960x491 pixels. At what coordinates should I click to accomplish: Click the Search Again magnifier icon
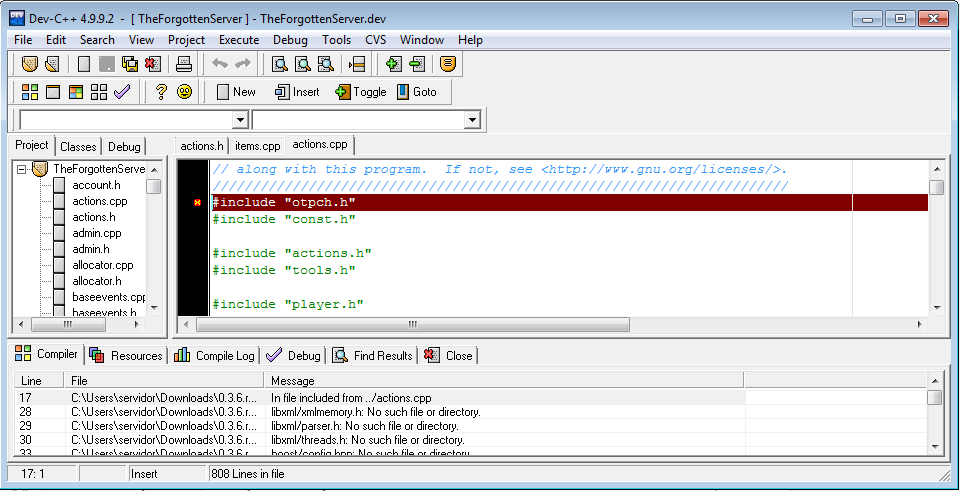tap(325, 64)
